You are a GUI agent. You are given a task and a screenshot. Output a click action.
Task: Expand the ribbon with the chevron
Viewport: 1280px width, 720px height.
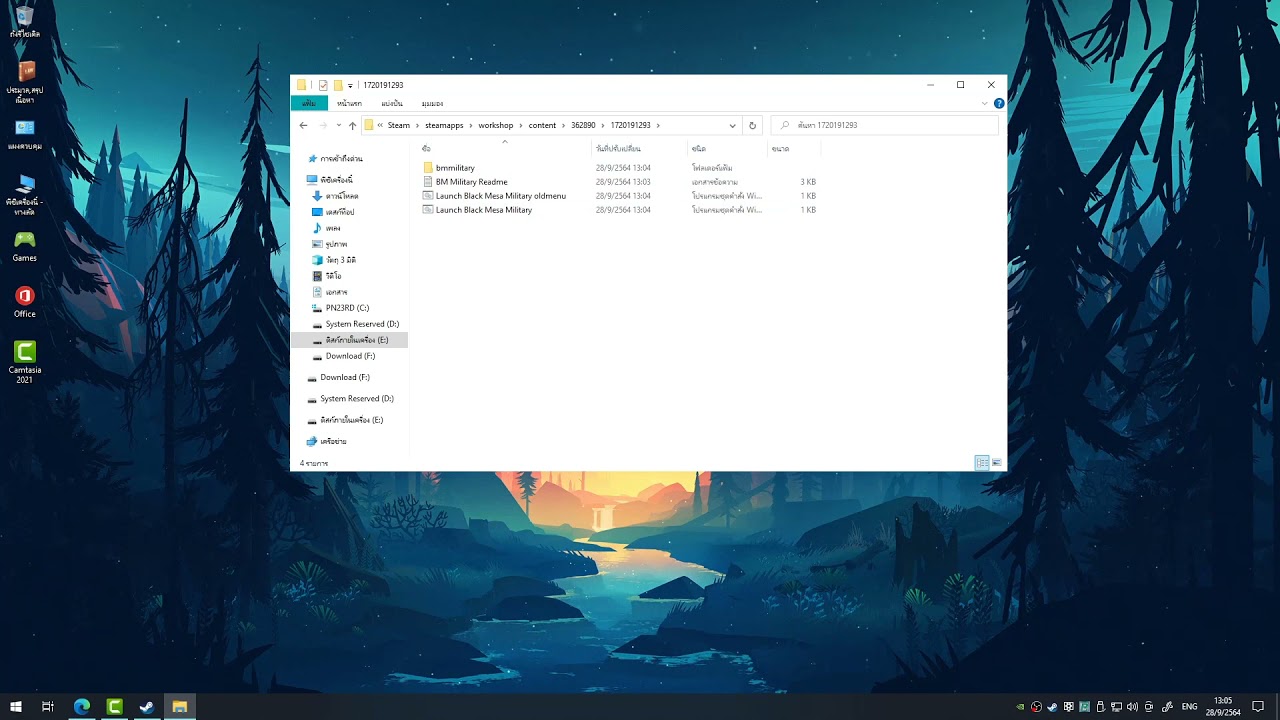point(985,104)
